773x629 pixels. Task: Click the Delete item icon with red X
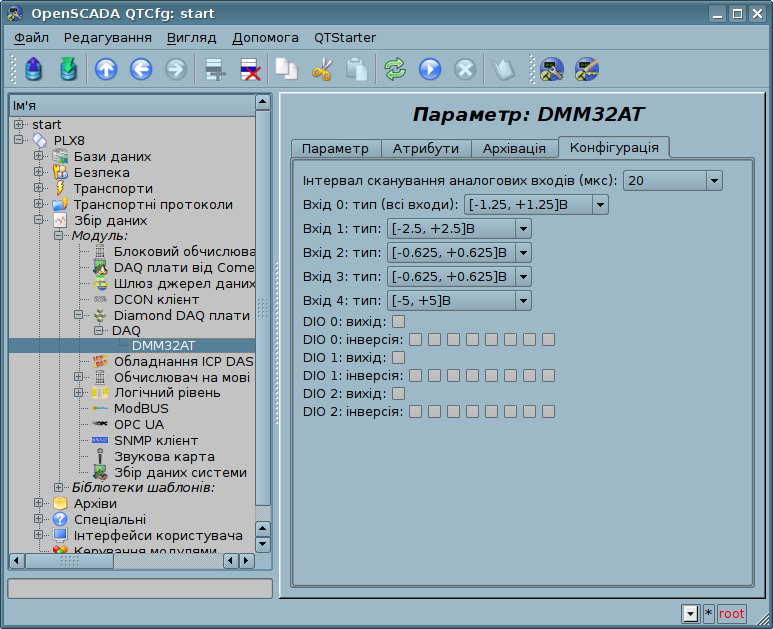pos(249,69)
